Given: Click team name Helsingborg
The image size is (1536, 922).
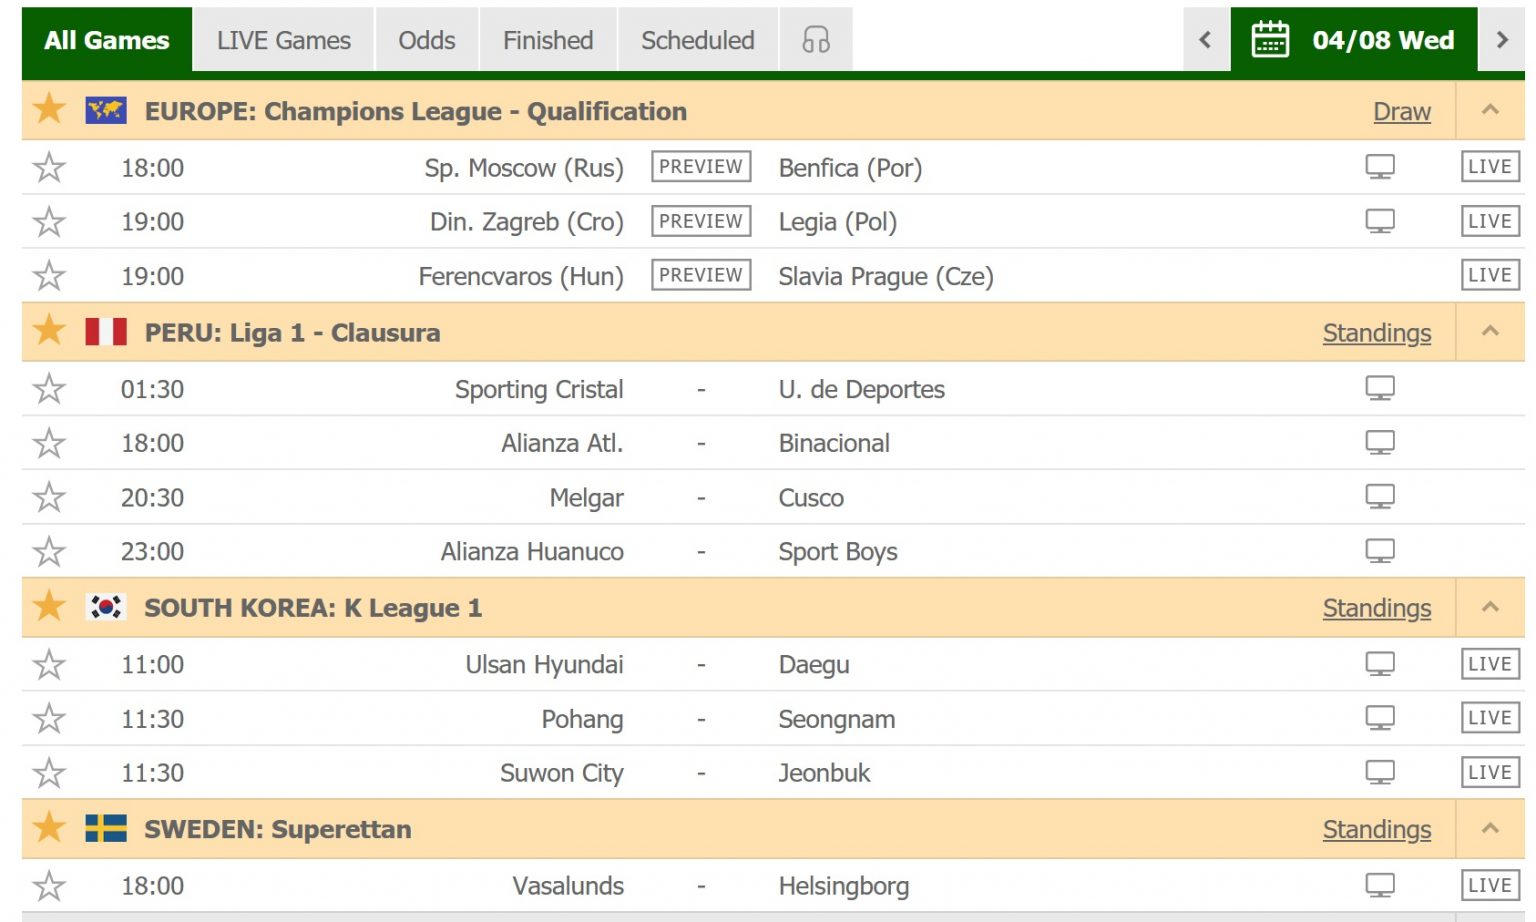Looking at the screenshot, I should [x=844, y=886].
